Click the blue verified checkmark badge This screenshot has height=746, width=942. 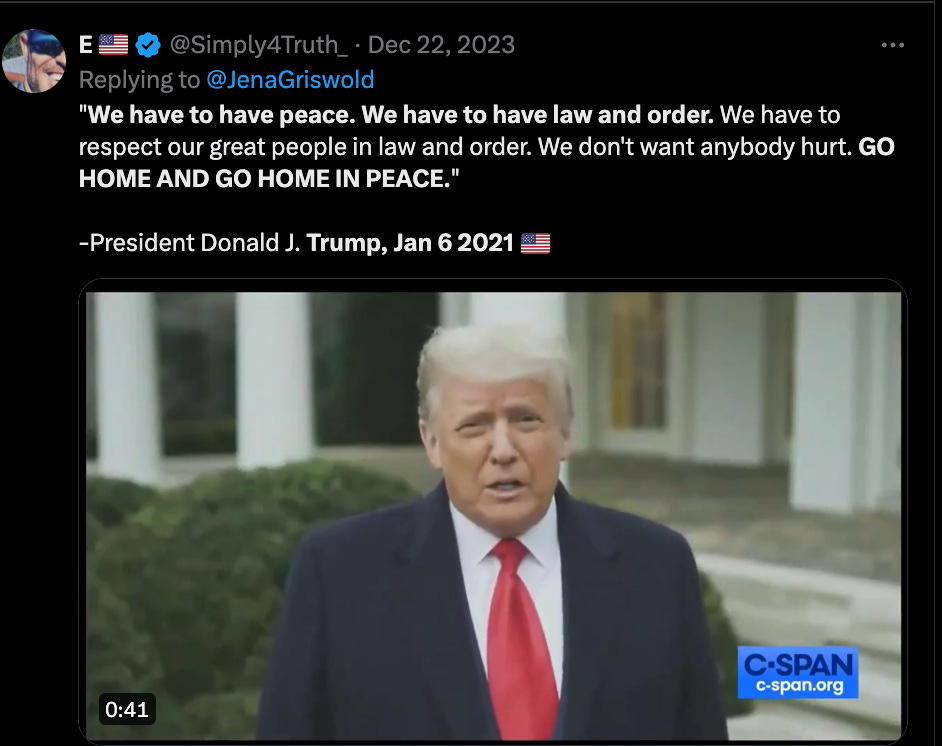click(148, 45)
